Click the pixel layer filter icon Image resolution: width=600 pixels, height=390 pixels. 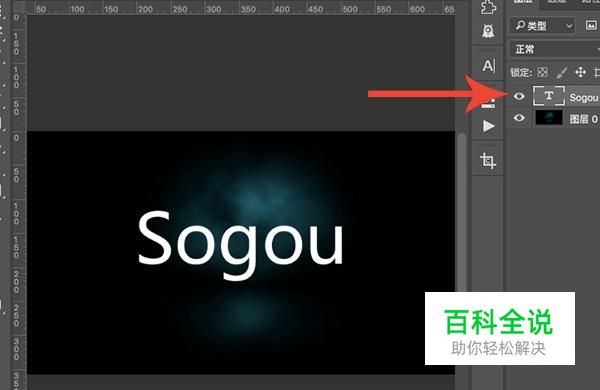591,26
